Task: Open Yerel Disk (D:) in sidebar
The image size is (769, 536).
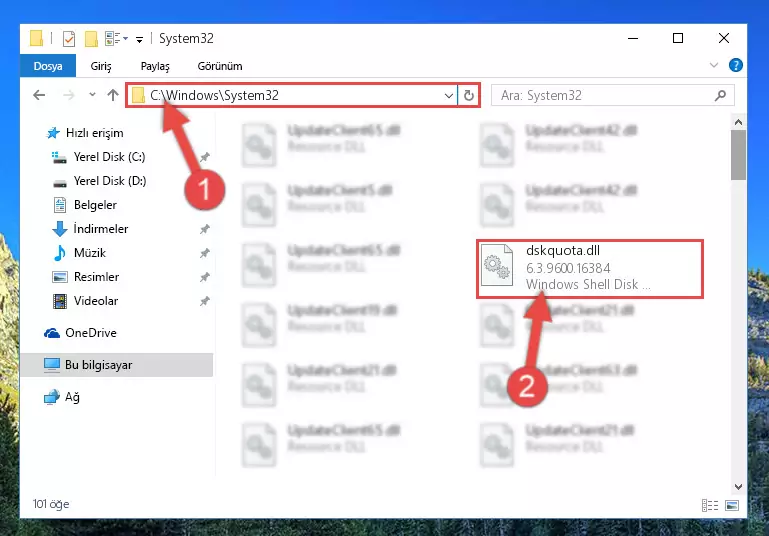Action: (110, 181)
